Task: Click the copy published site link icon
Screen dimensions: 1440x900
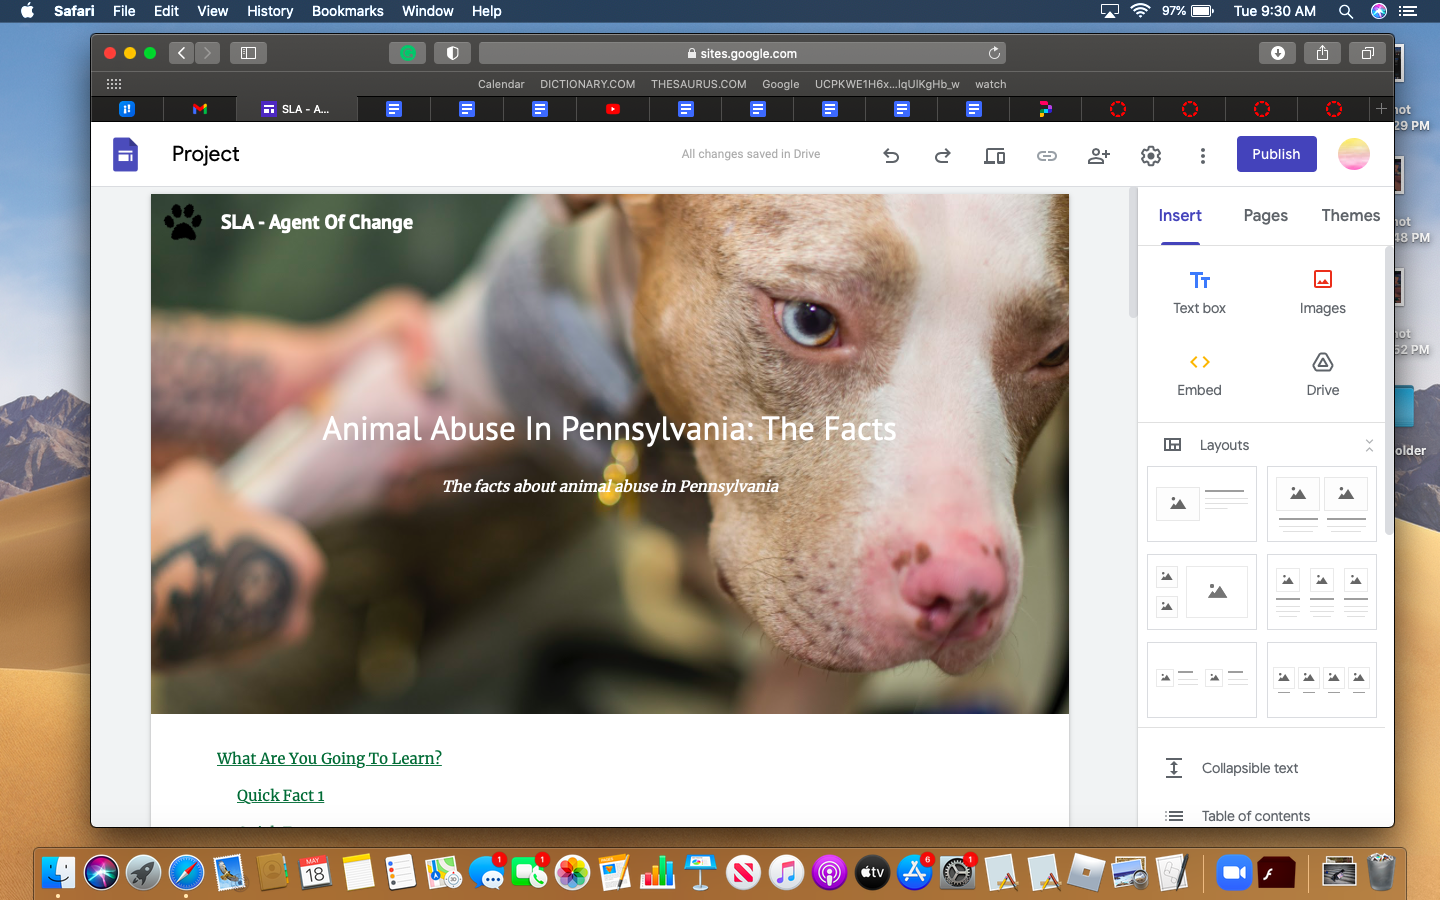Action: [x=1046, y=155]
